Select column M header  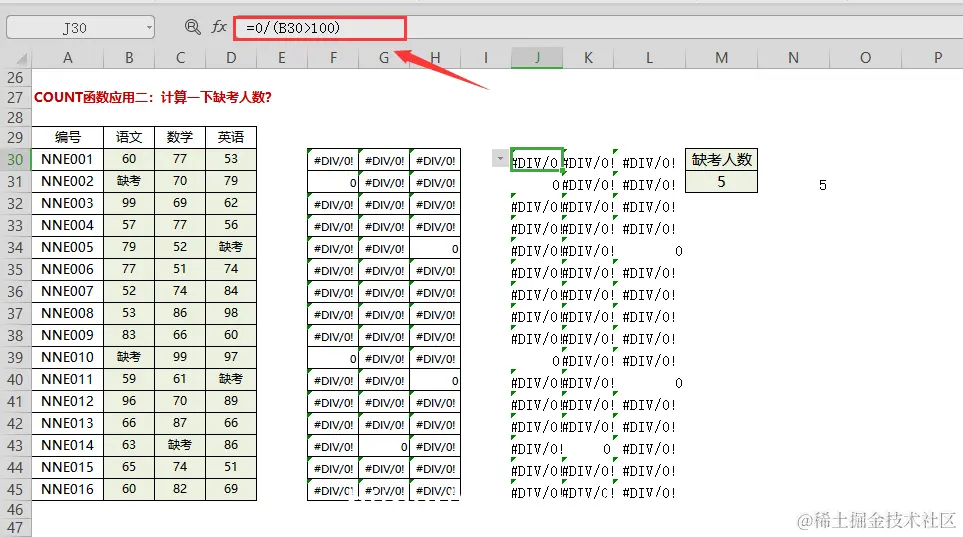pyautogui.click(x=721, y=58)
